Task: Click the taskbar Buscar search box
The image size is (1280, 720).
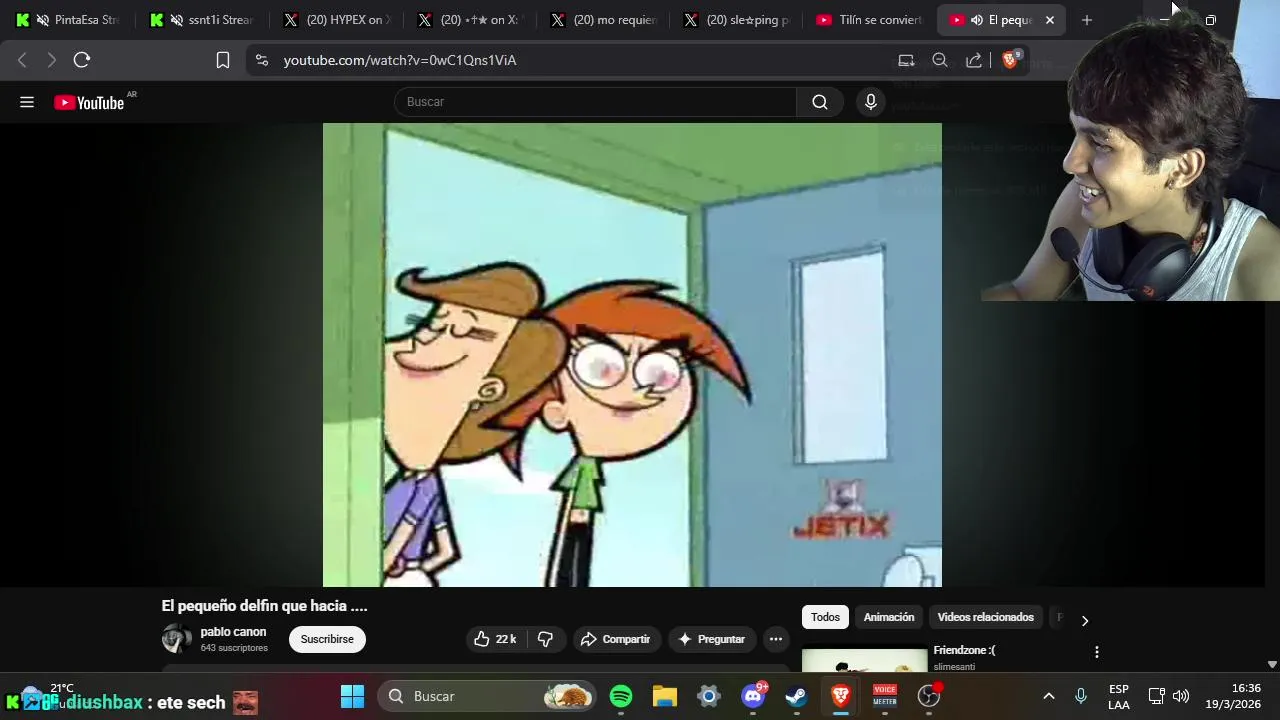Action: tap(488, 696)
